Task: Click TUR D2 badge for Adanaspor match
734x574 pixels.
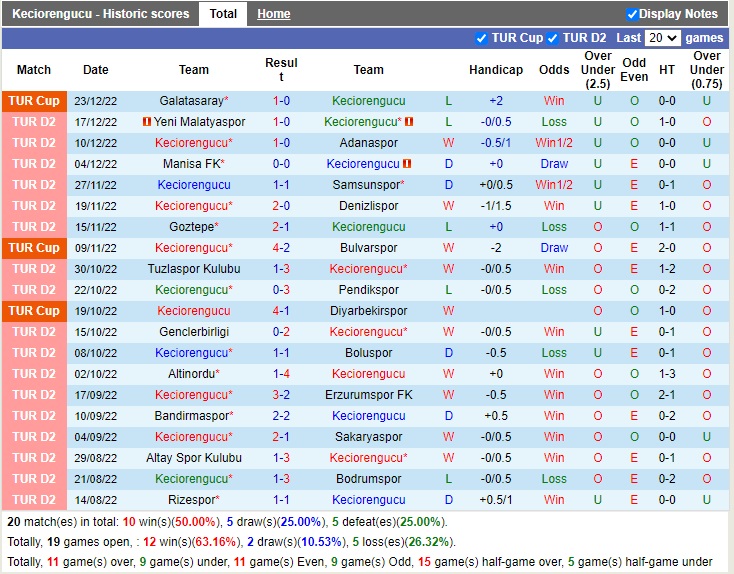Action: coord(34,143)
